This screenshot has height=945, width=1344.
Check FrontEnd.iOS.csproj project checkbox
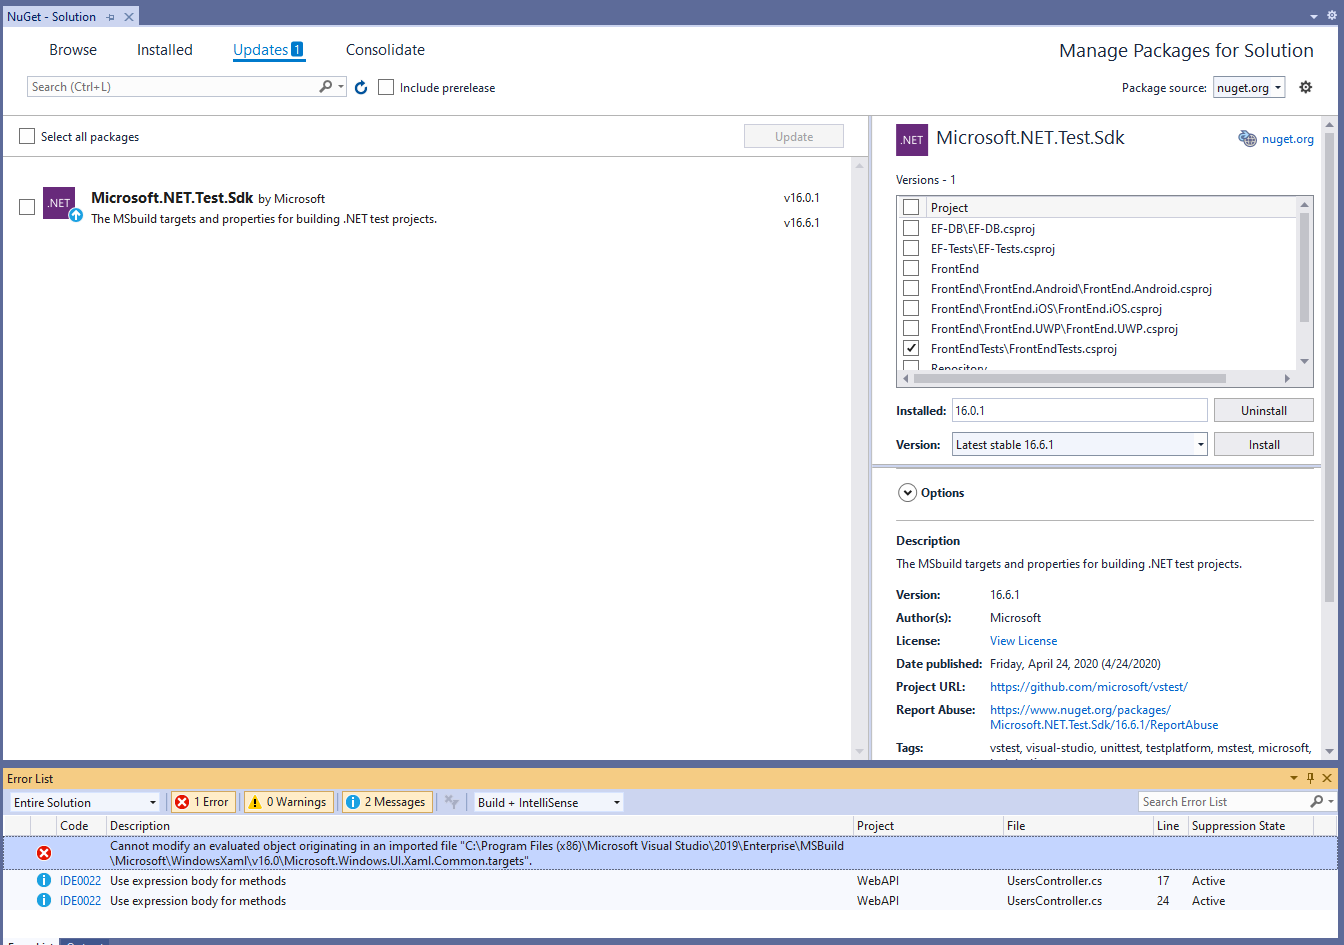point(911,308)
